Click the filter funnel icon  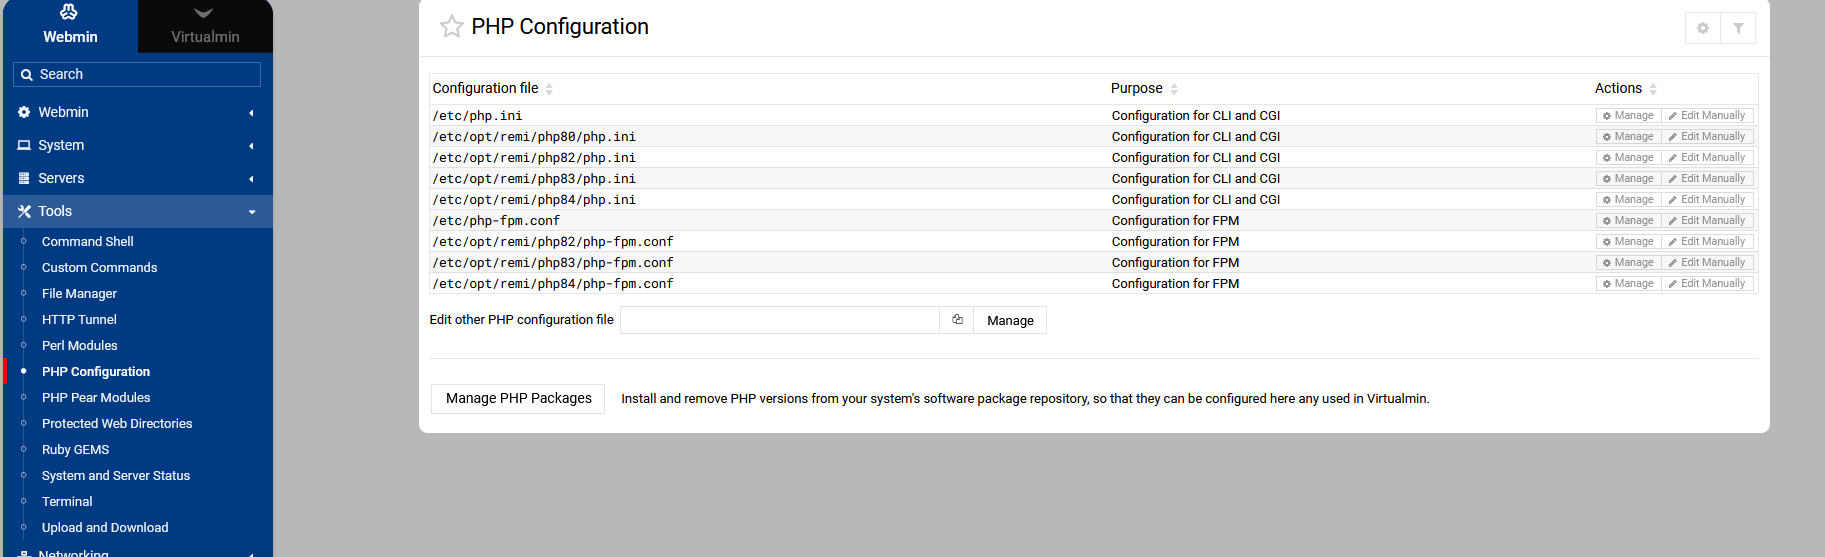[1738, 28]
